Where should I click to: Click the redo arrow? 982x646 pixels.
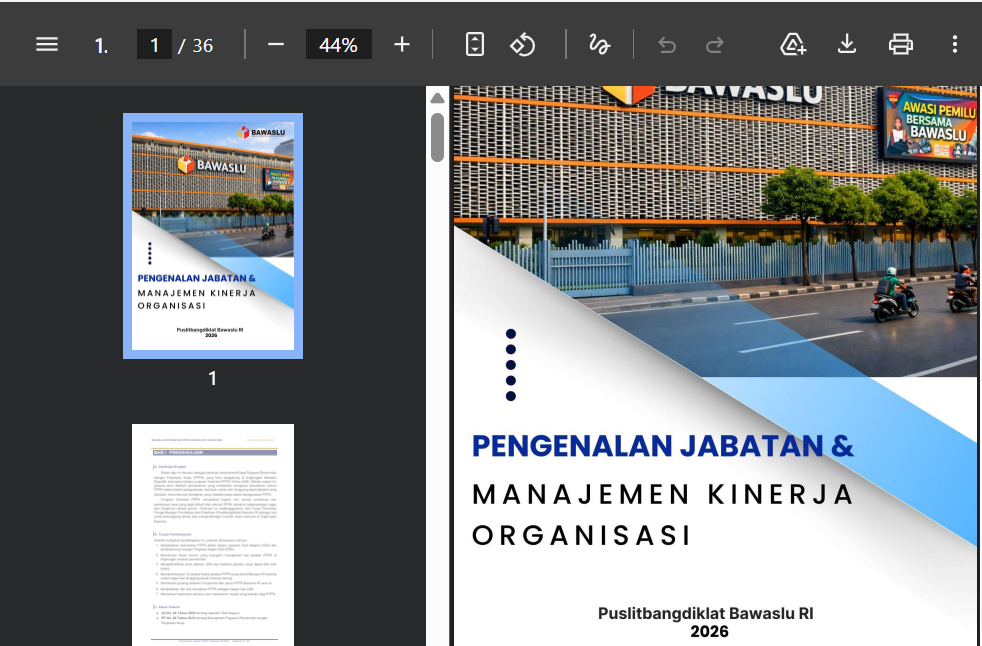(x=715, y=45)
